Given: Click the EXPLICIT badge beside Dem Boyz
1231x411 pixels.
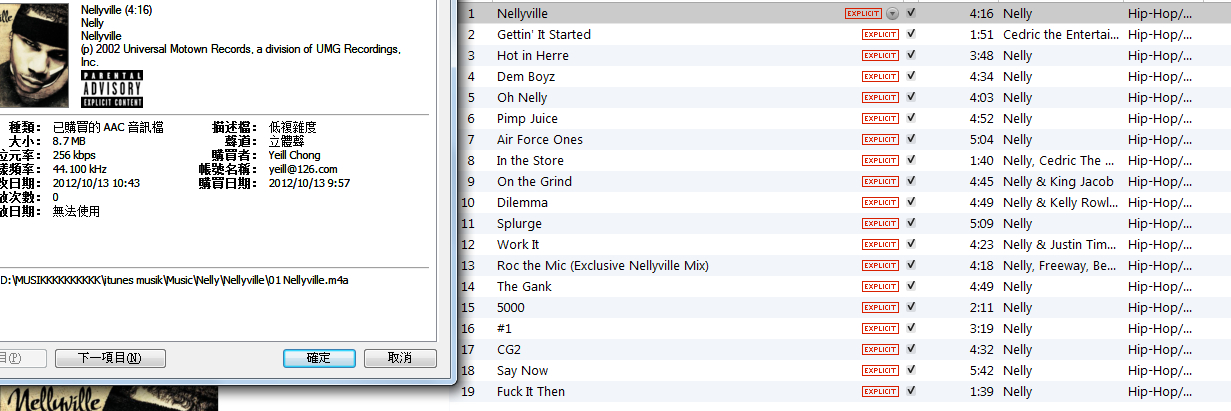Looking at the screenshot, I should (x=880, y=76).
